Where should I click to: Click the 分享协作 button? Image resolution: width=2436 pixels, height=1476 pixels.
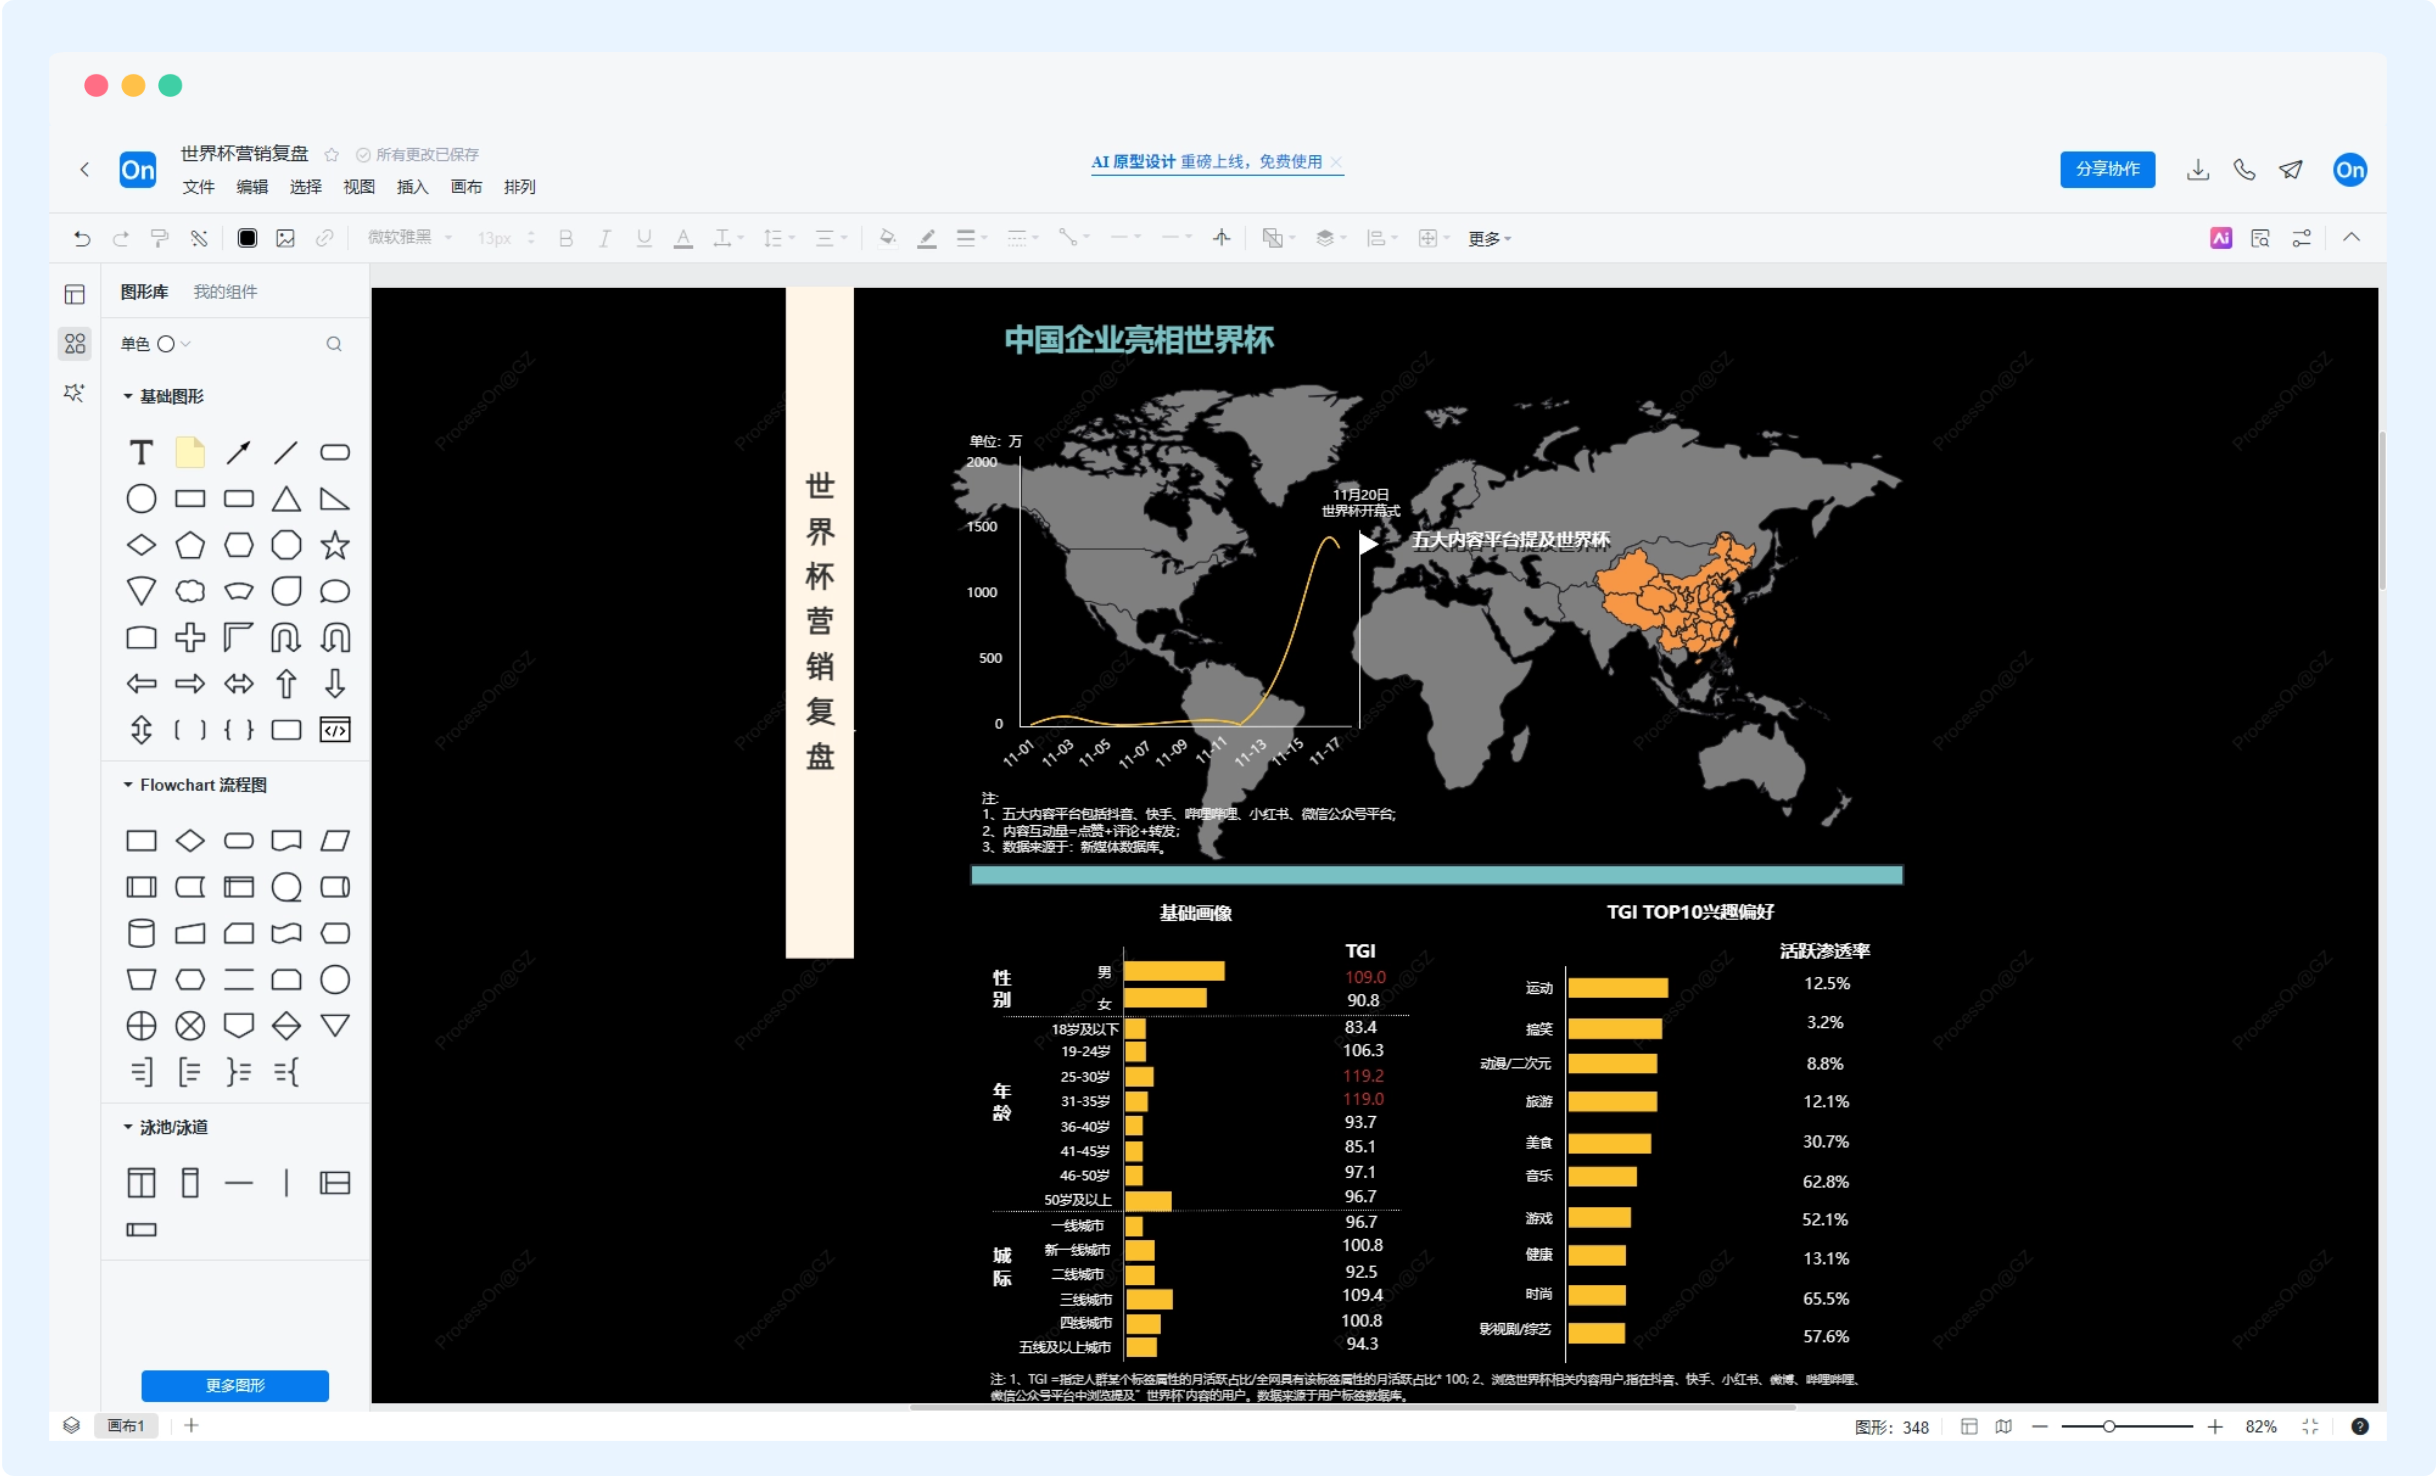(x=2107, y=169)
